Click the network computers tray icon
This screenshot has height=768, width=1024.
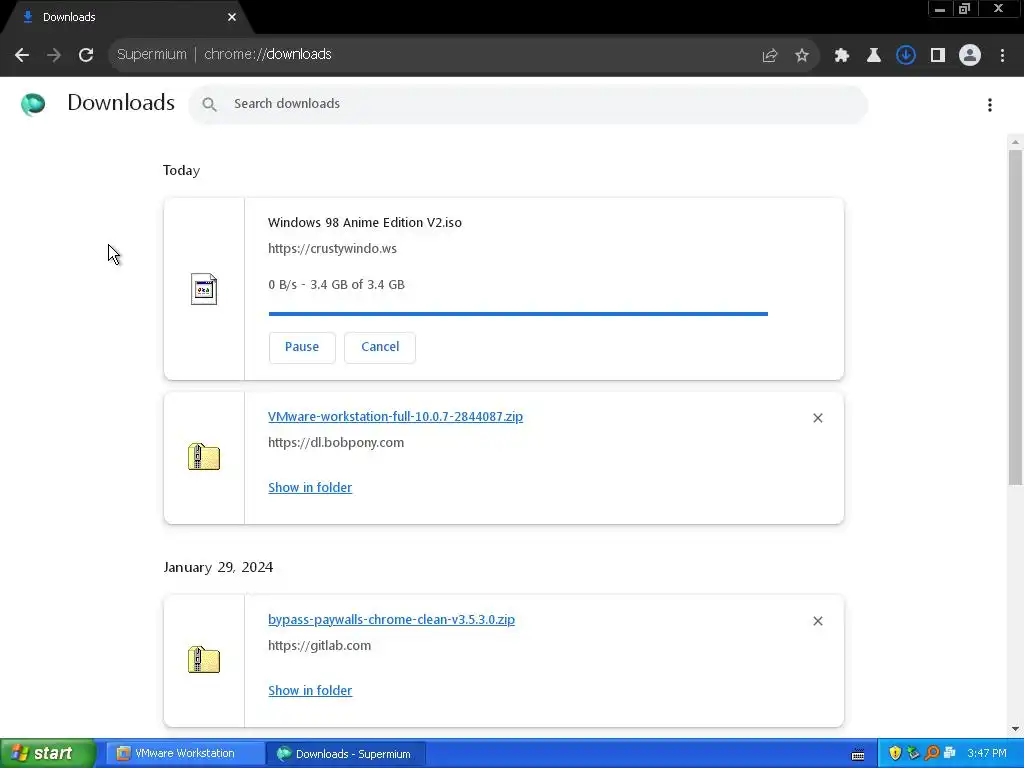coord(950,754)
